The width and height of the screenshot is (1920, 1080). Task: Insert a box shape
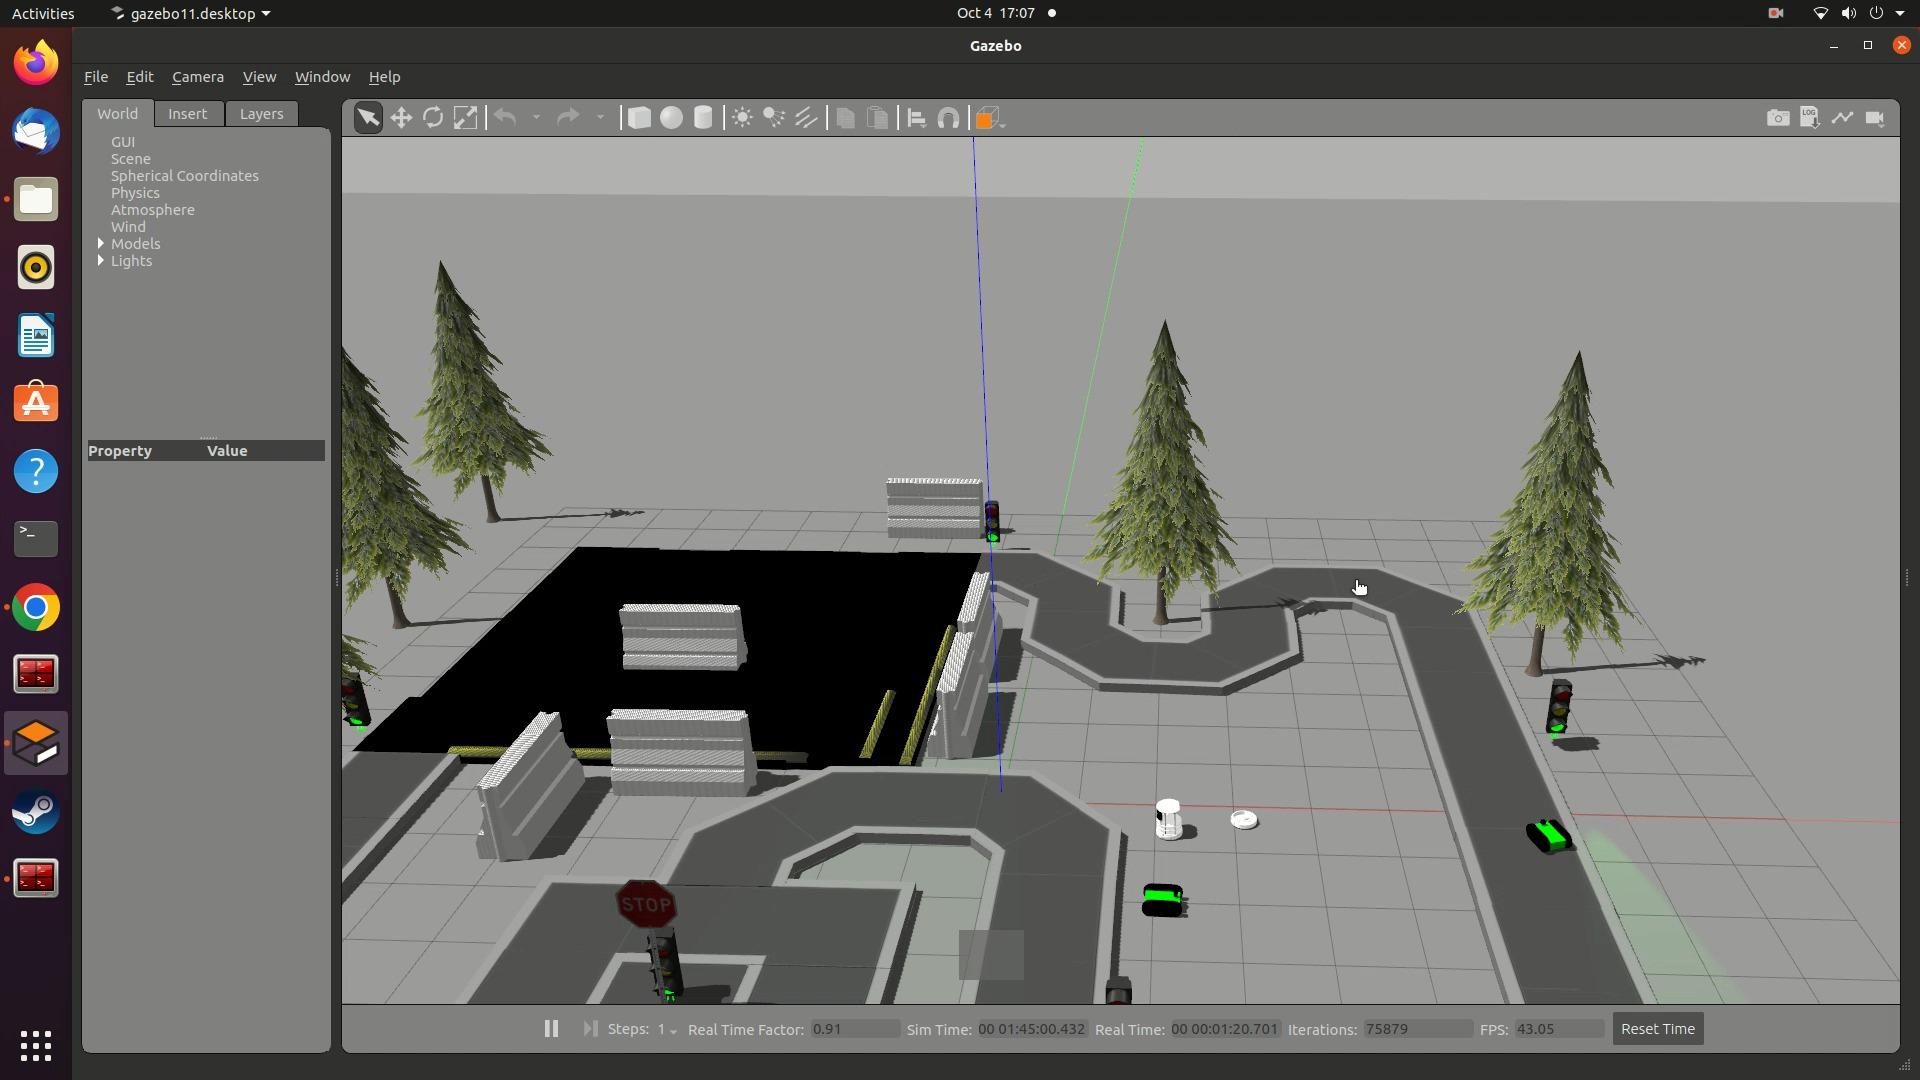[639, 118]
